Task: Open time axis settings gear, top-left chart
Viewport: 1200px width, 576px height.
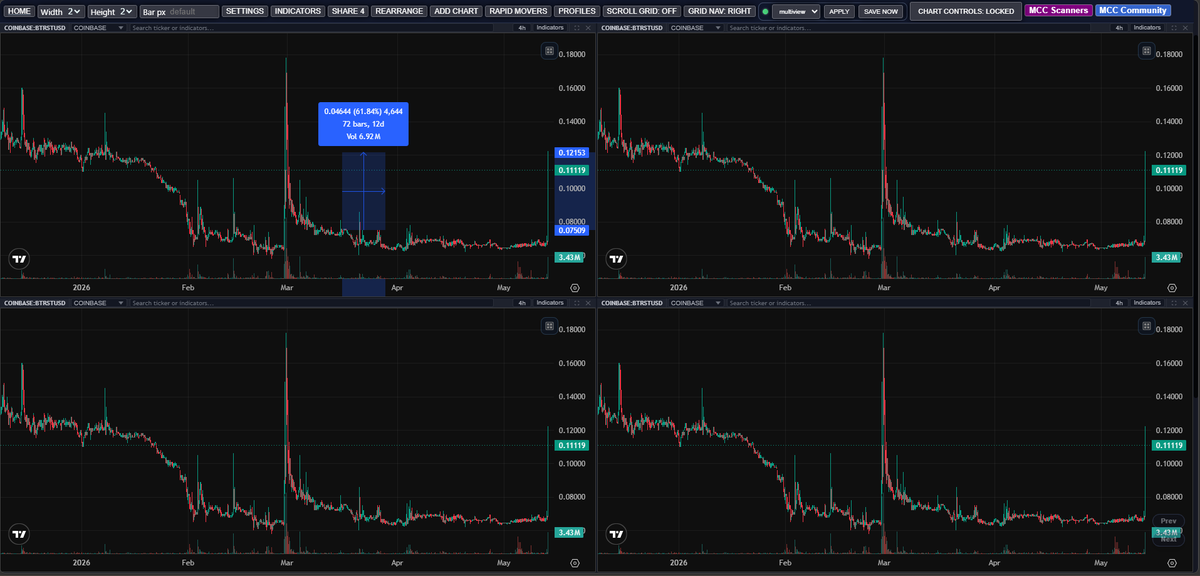Action: [x=574, y=287]
